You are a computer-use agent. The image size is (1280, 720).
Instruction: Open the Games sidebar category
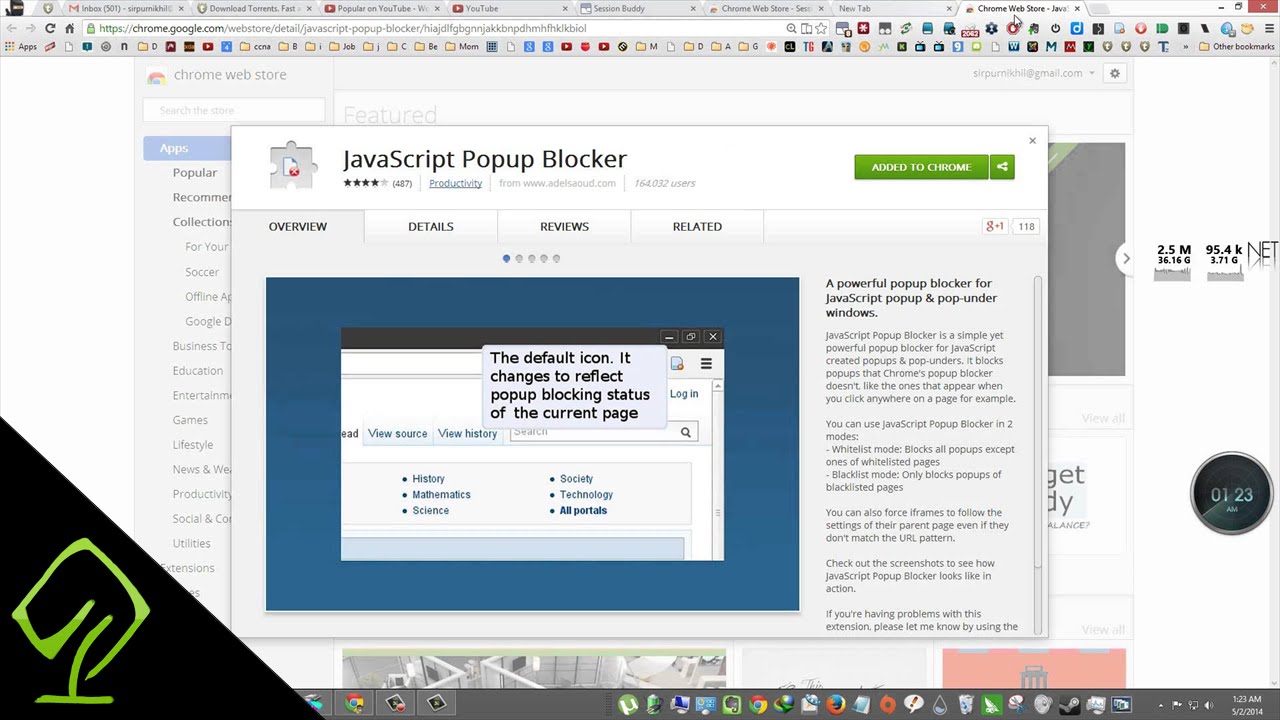(x=190, y=420)
